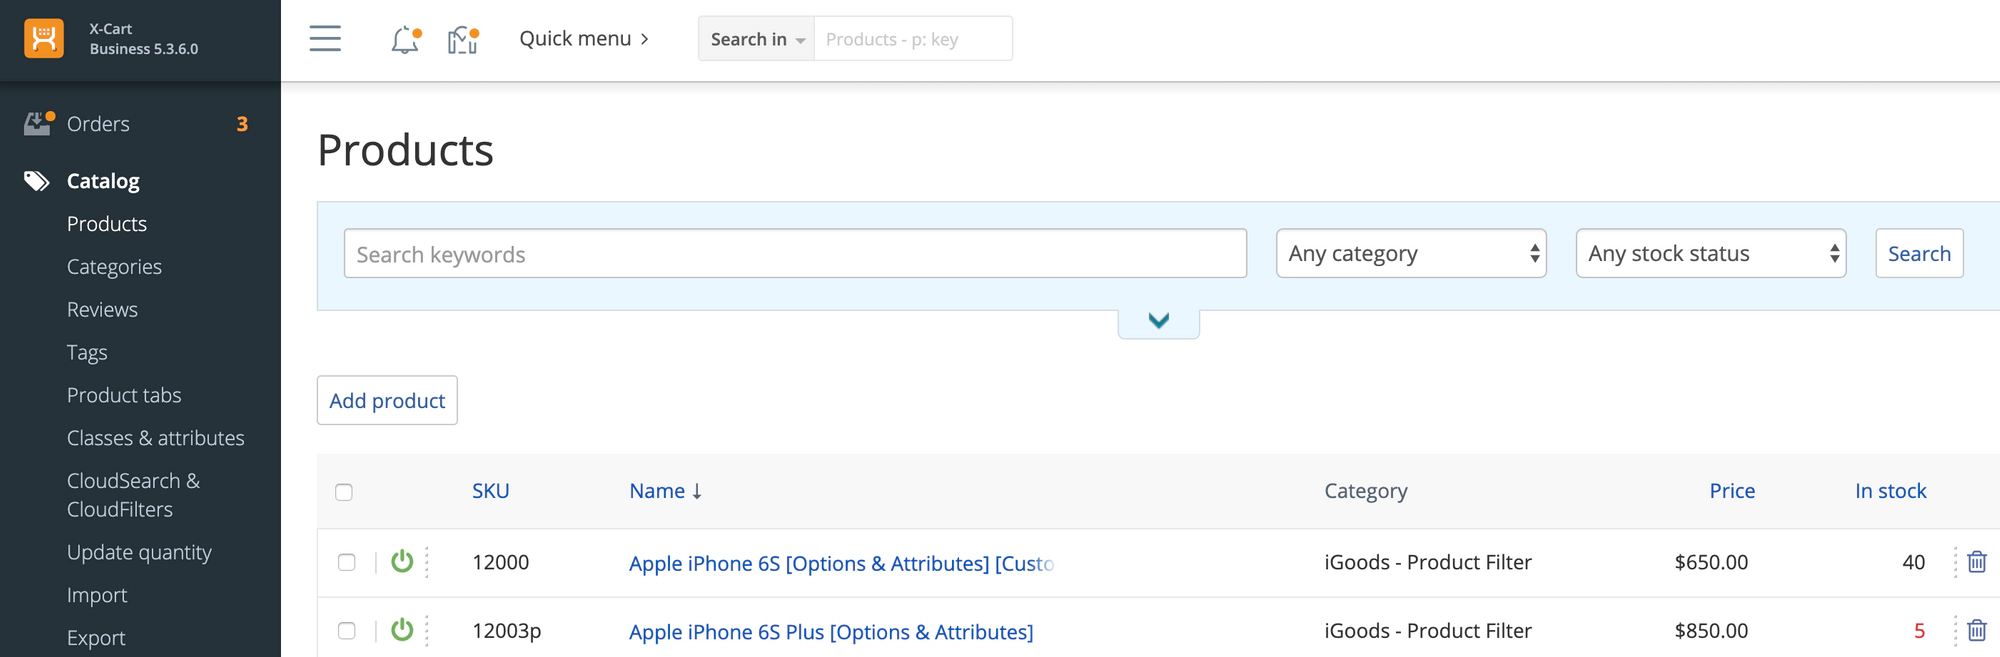This screenshot has width=2000, height=657.
Task: Select checkbox for Apple iPhone 6S row
Action: pyautogui.click(x=347, y=562)
